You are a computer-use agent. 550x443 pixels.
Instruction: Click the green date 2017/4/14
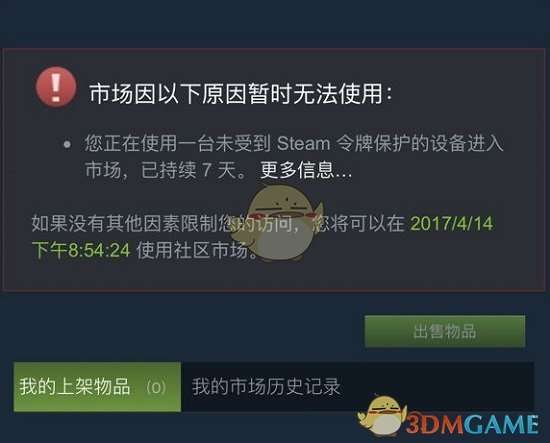[452, 223]
